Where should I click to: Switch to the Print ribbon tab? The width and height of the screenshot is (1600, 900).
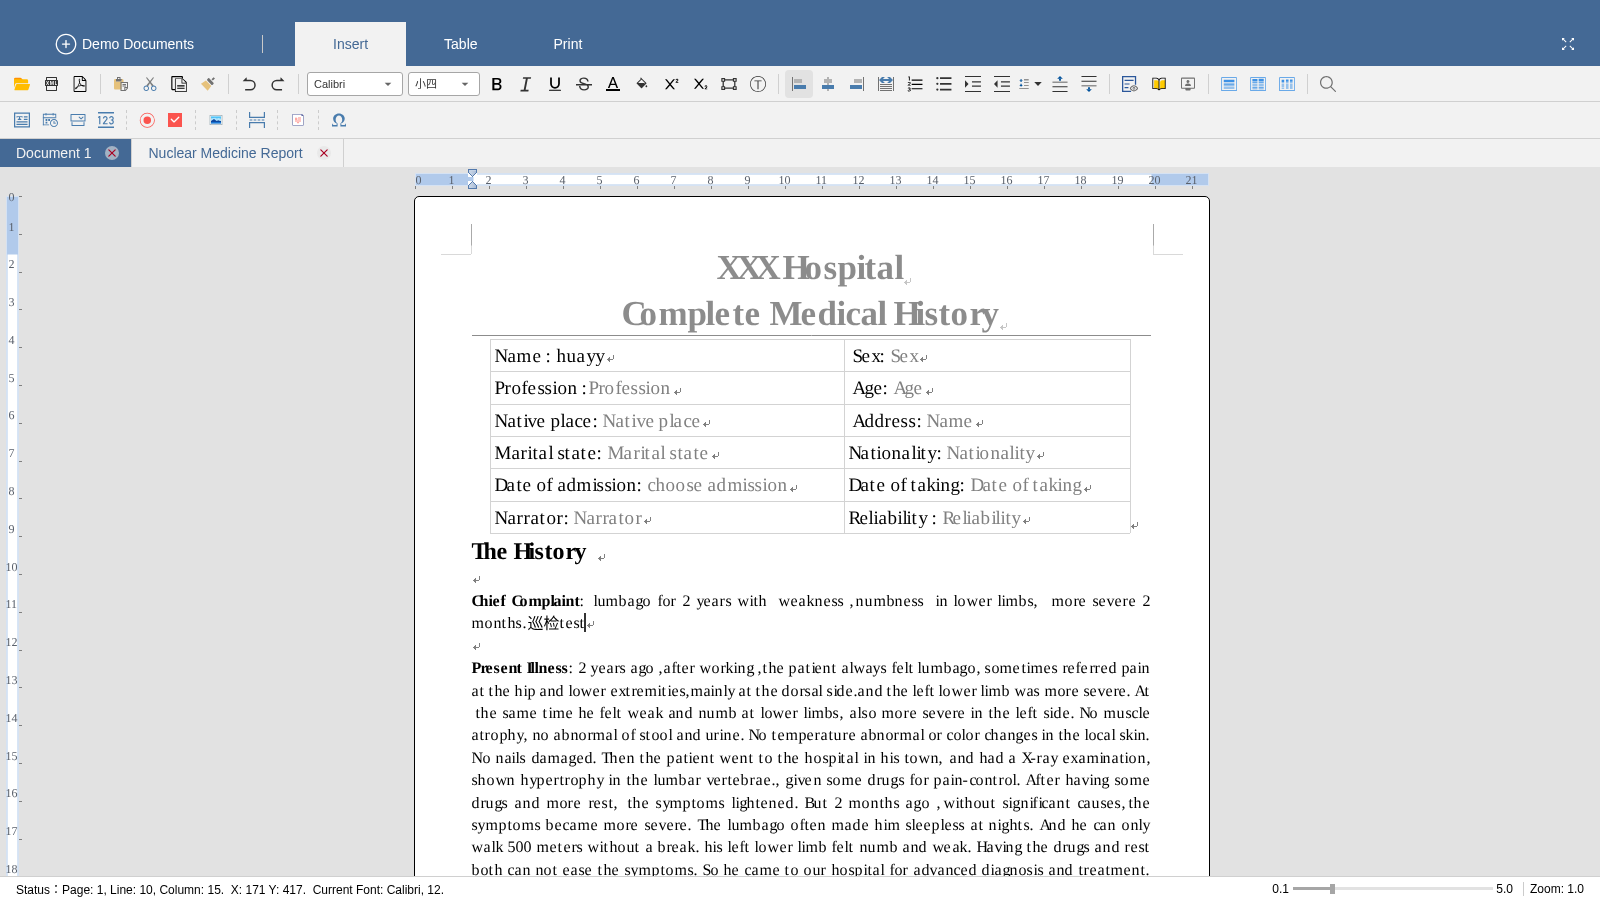tap(568, 44)
